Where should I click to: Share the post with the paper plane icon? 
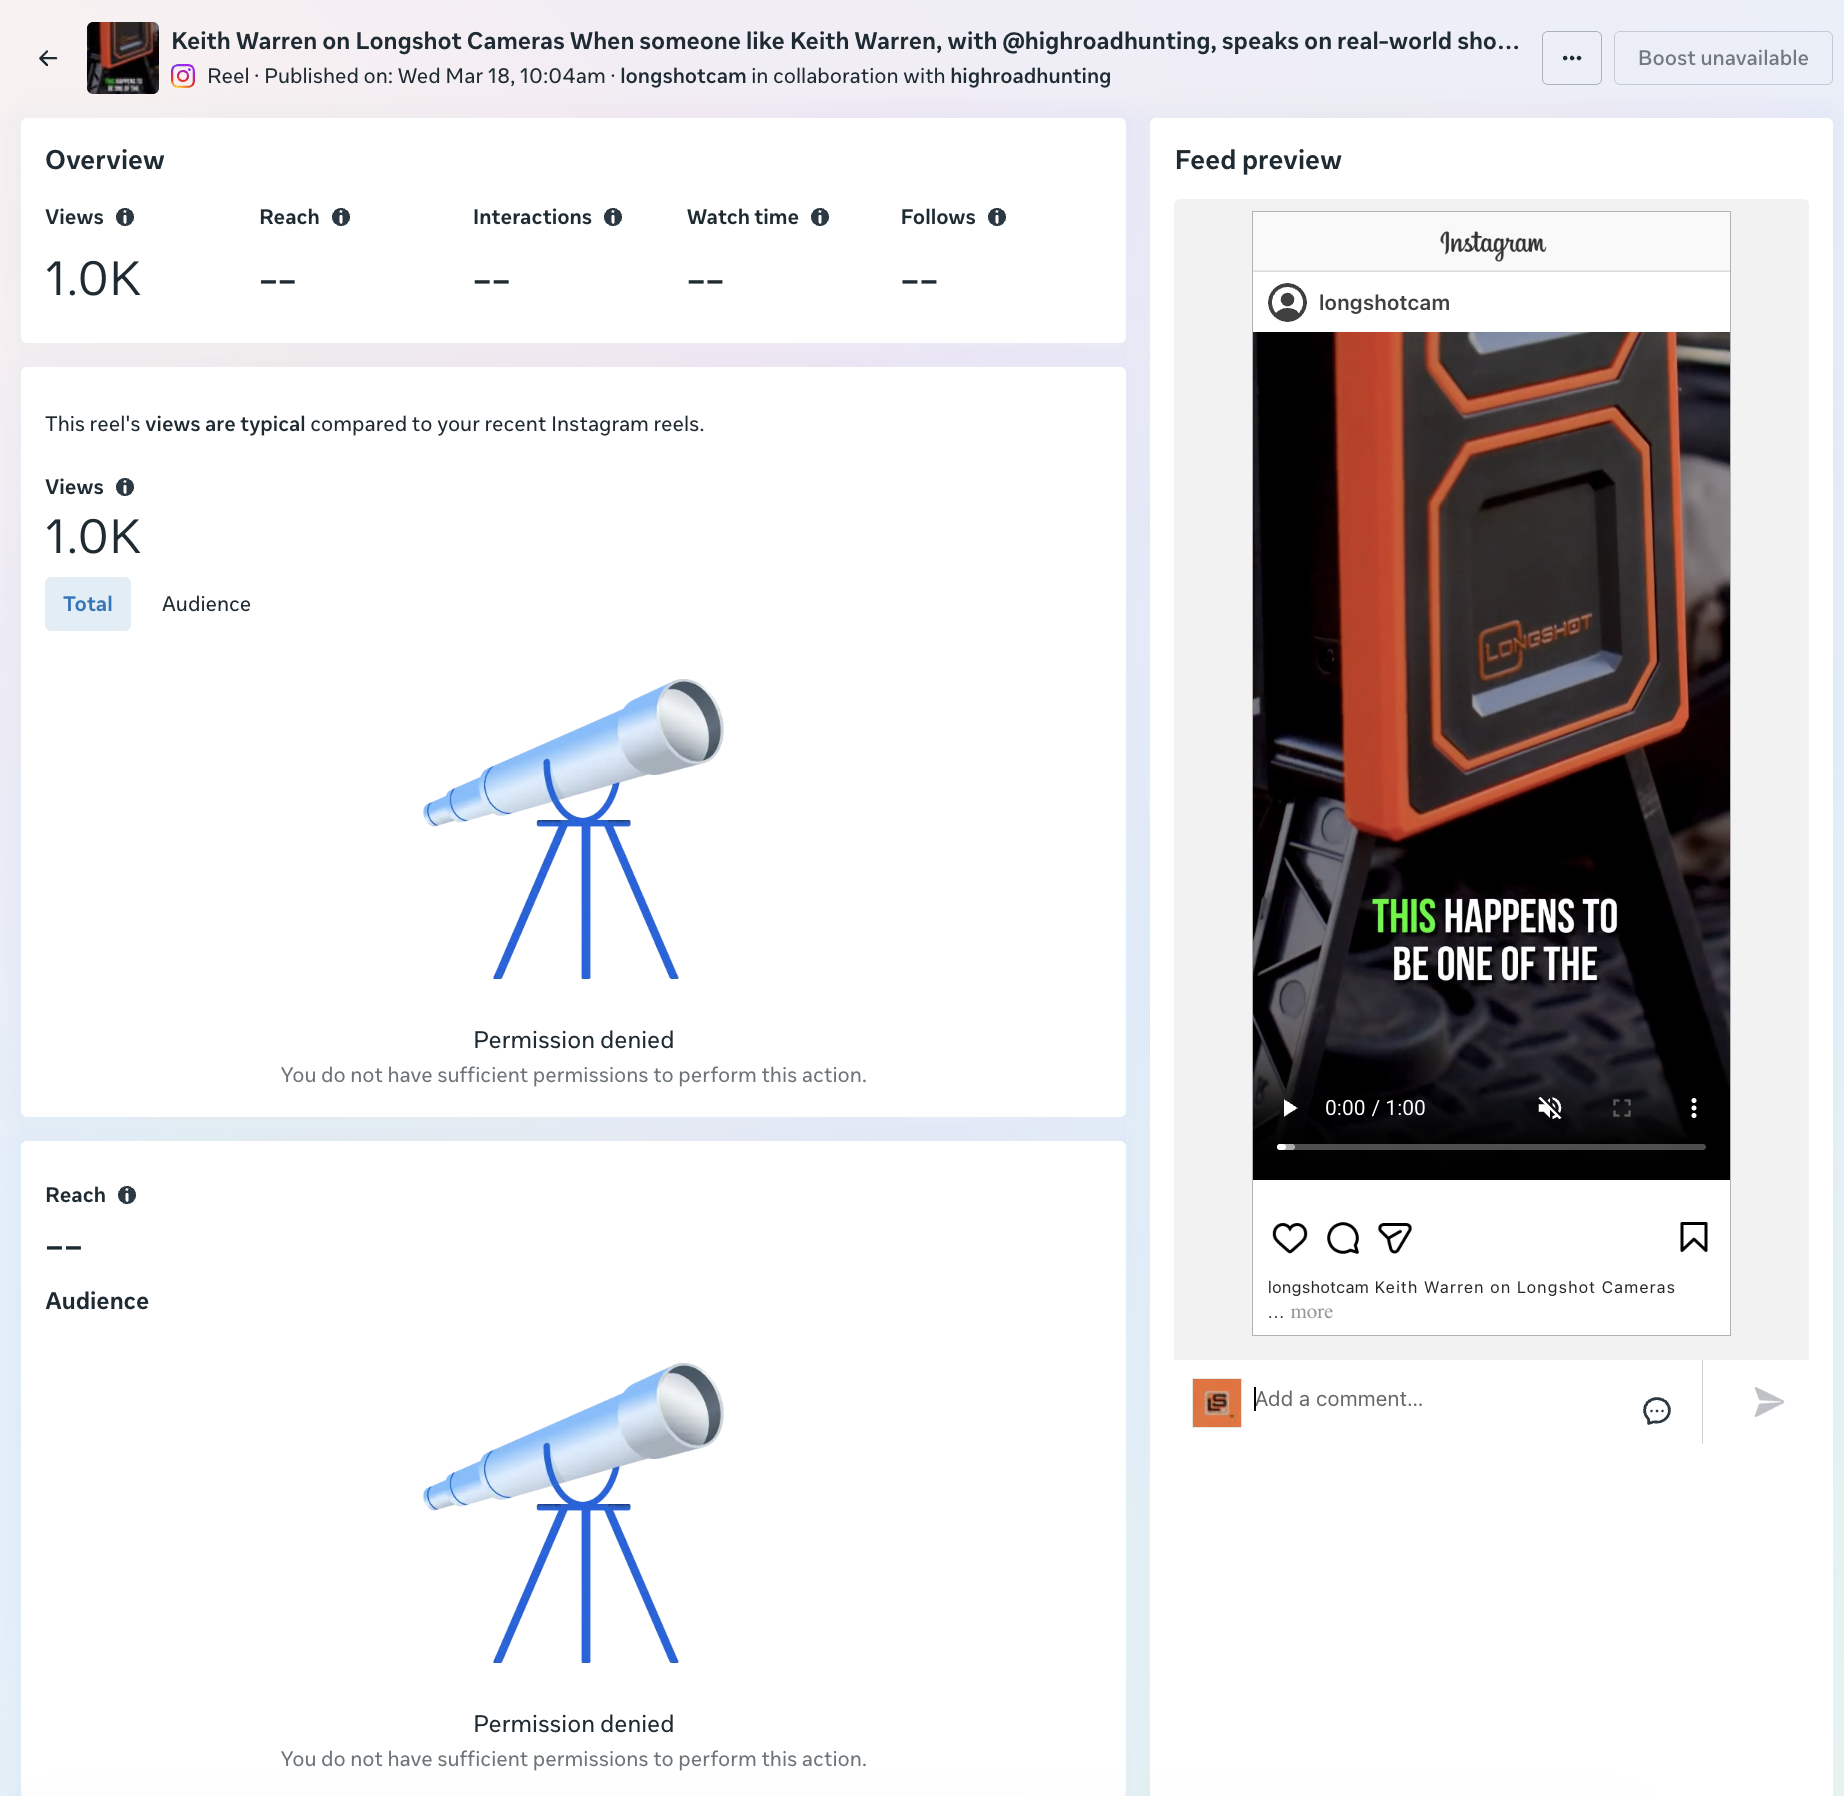pyautogui.click(x=1395, y=1238)
